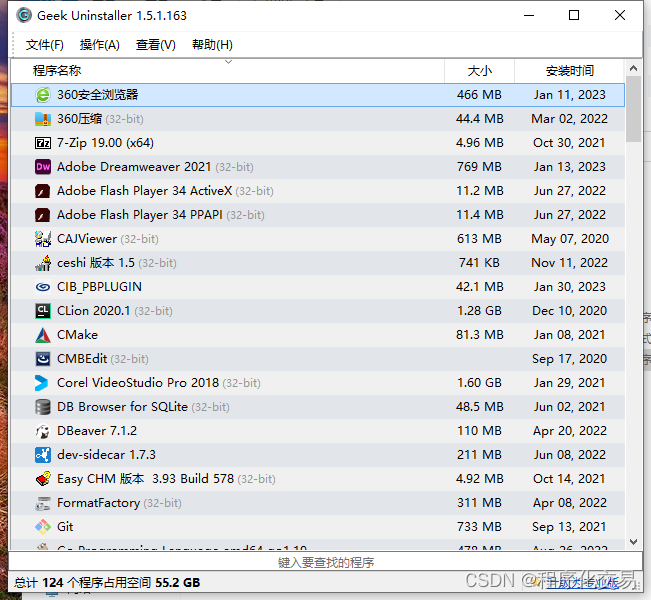Click the 741 KB size value
This screenshot has width=651, height=600.
pos(479,263)
